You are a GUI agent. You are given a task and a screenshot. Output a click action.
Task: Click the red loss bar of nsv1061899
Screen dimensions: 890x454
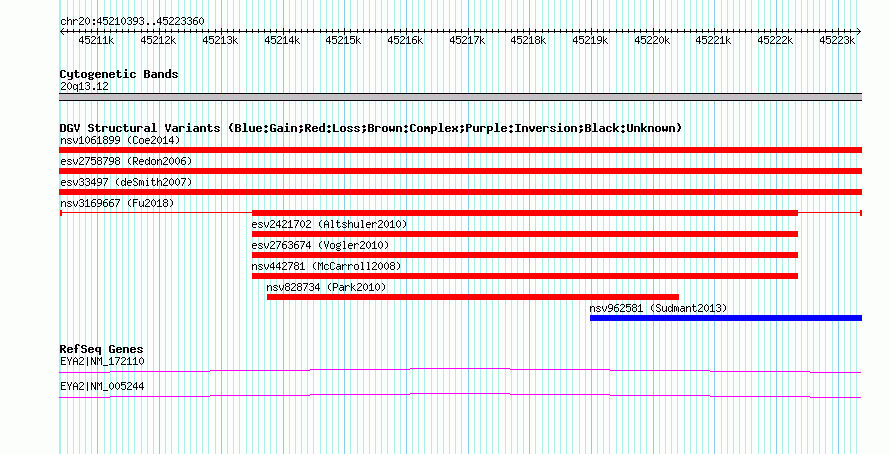point(460,150)
